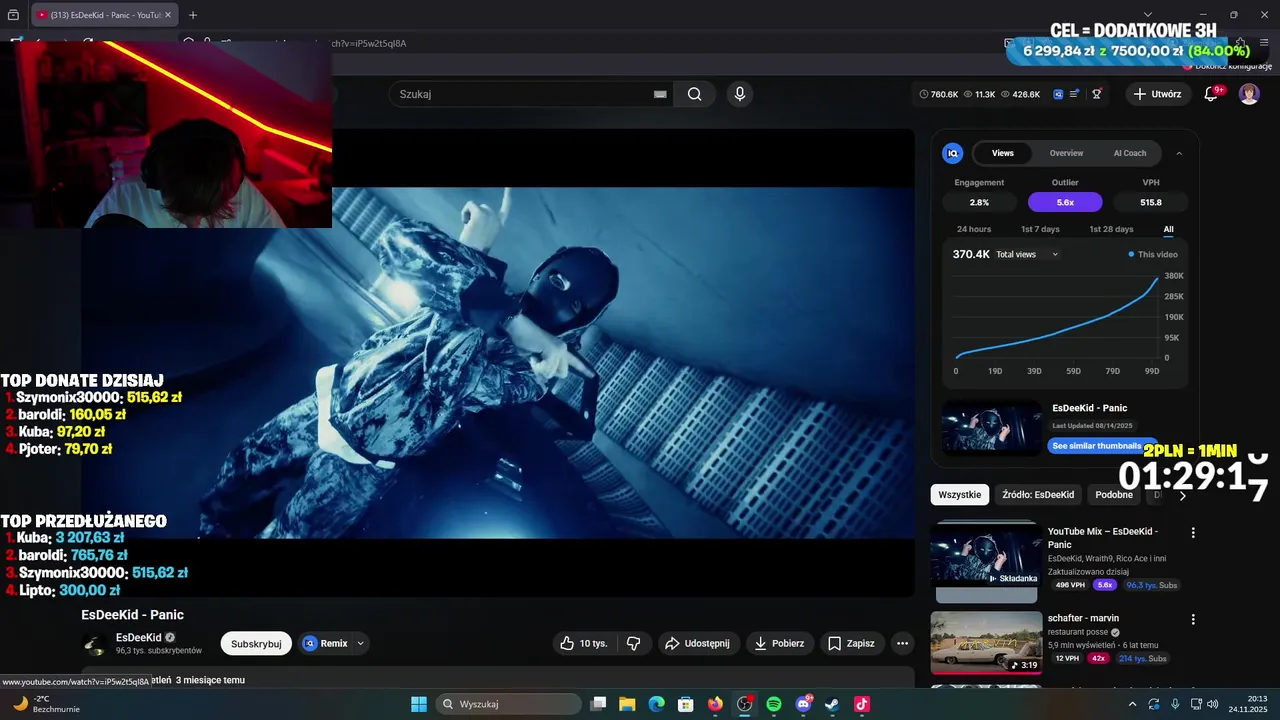Select the 1st 28 days range
Viewport: 1280px width, 720px height.
tap(1111, 229)
